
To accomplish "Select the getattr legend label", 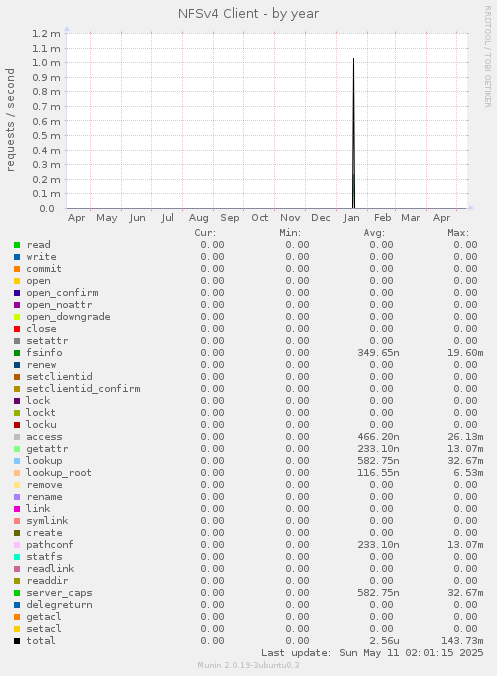I will (x=47, y=449).
